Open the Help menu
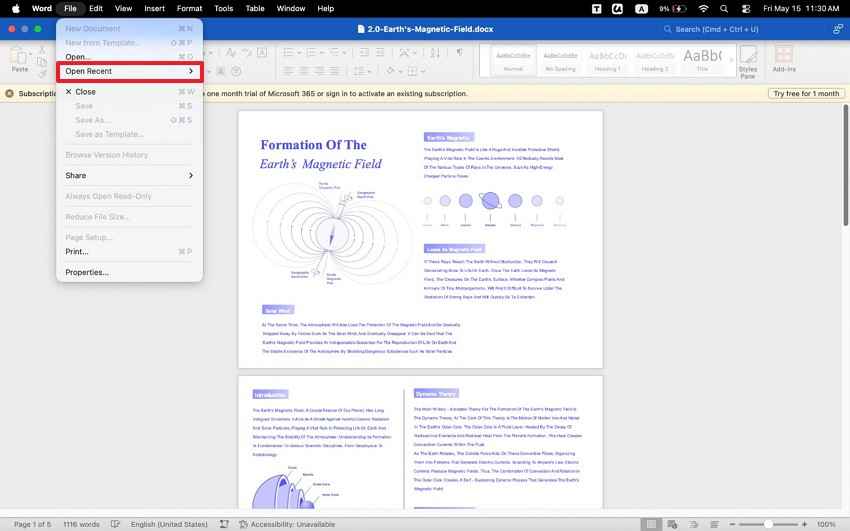The image size is (850, 531). click(325, 8)
